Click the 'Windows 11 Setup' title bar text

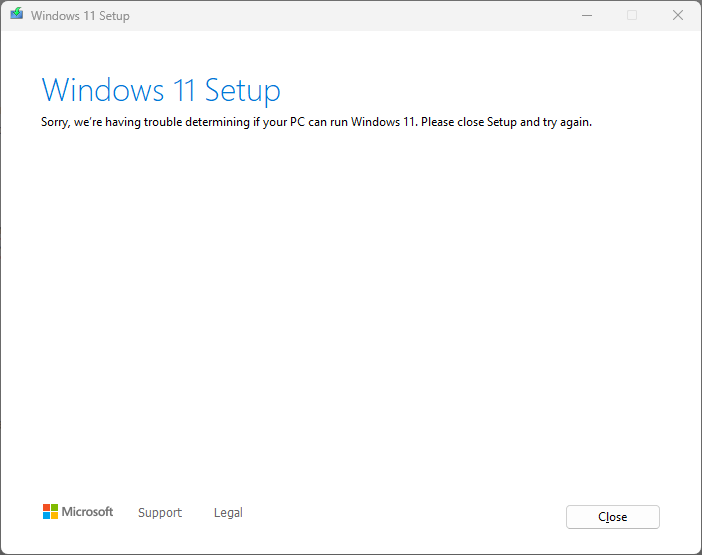point(80,16)
